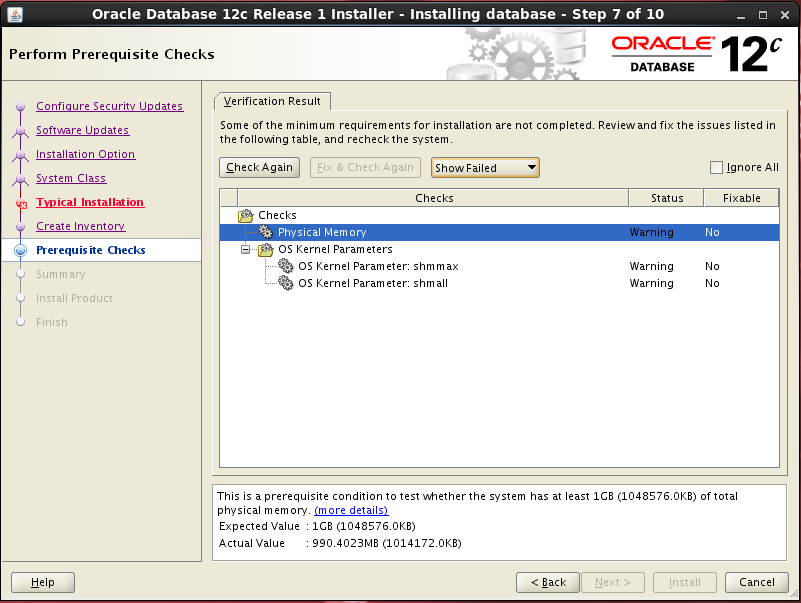Click the Configure Security Updates step bullet
801x603 pixels.
pyautogui.click(x=20, y=107)
